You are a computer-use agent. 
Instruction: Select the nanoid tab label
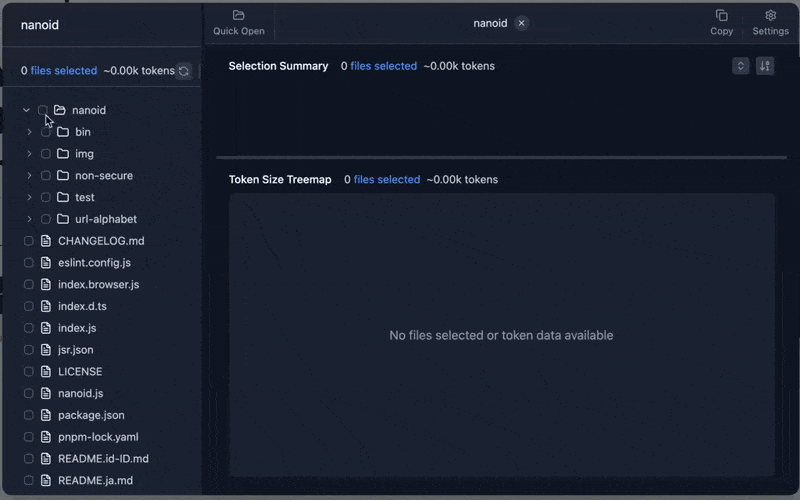coord(490,23)
